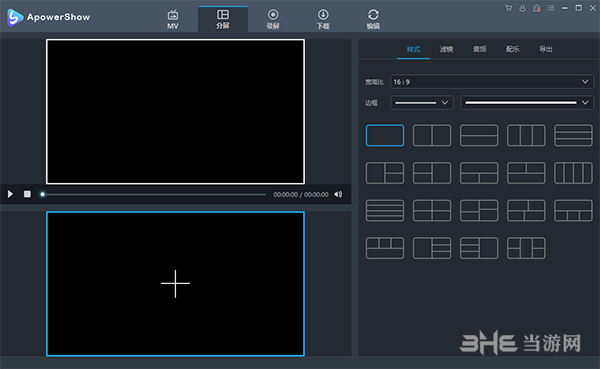The height and width of the screenshot is (369, 600).
Task: Click the ApowerShow logo
Action: [49, 17]
